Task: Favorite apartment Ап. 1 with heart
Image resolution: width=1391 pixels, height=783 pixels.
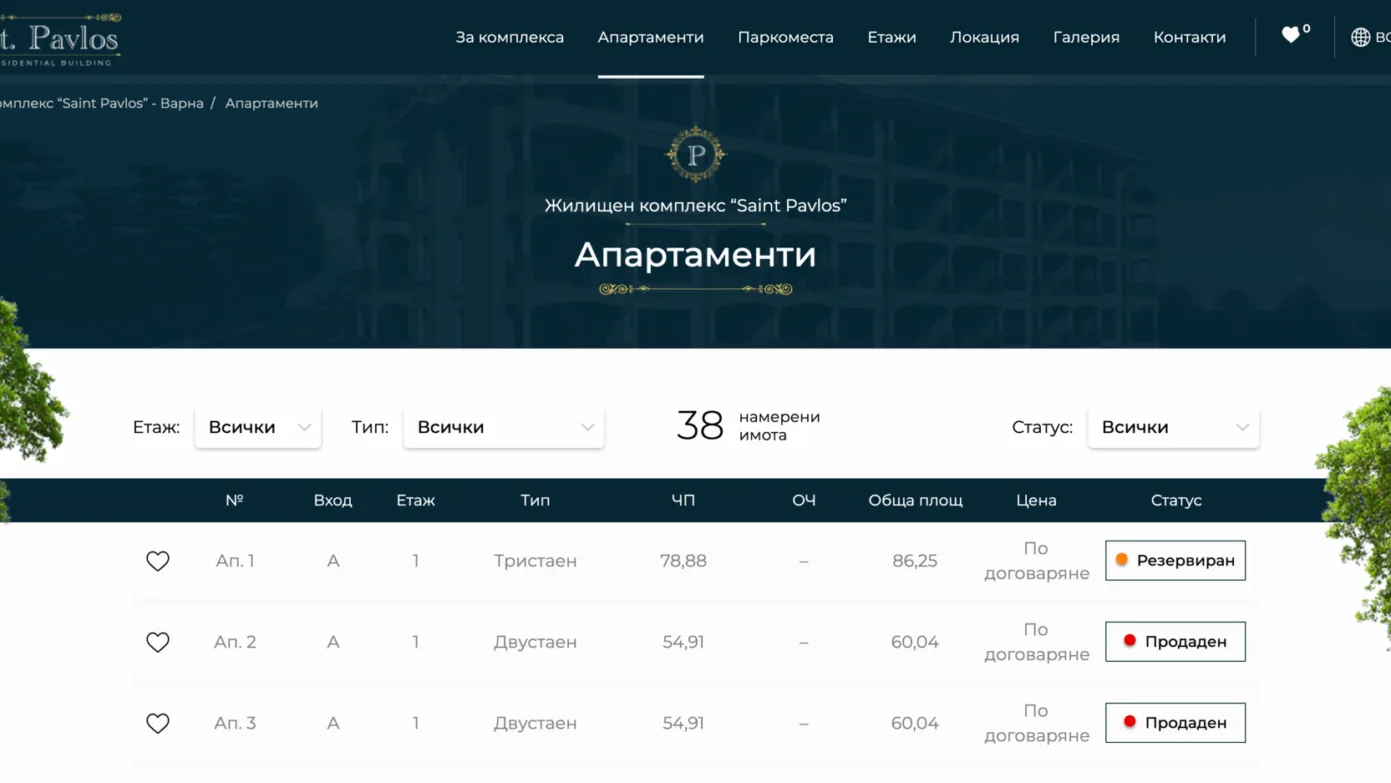Action: click(158, 561)
